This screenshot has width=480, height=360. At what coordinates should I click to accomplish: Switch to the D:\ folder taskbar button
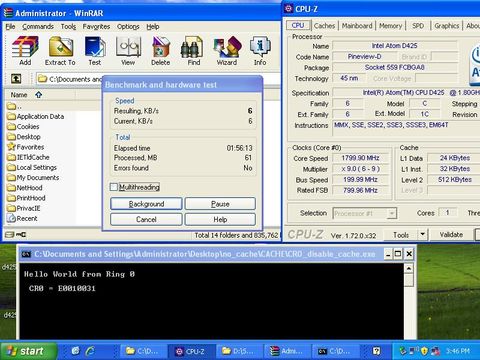tap(238, 351)
